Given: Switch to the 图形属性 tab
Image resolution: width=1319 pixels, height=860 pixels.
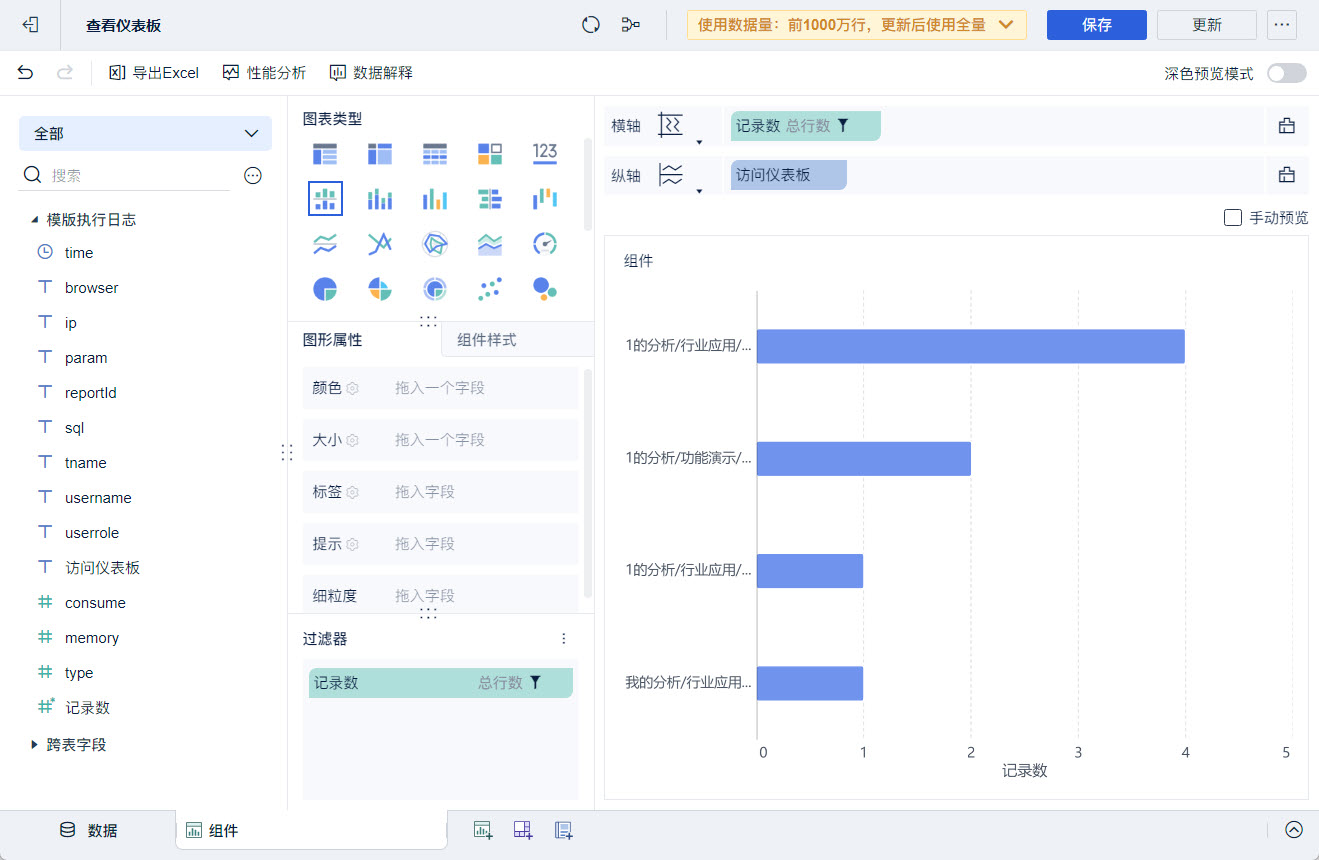Looking at the screenshot, I should coord(333,340).
